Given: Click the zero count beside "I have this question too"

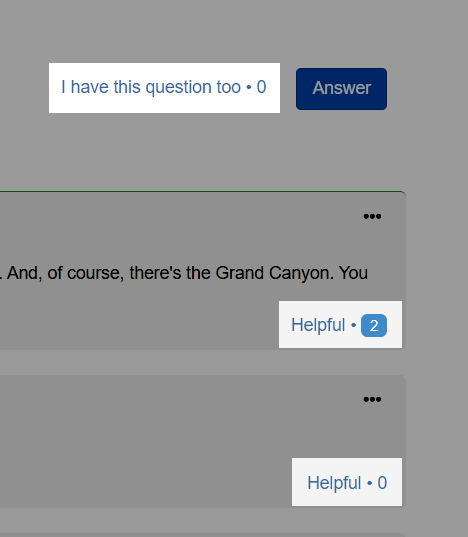Looking at the screenshot, I should coord(261,87).
